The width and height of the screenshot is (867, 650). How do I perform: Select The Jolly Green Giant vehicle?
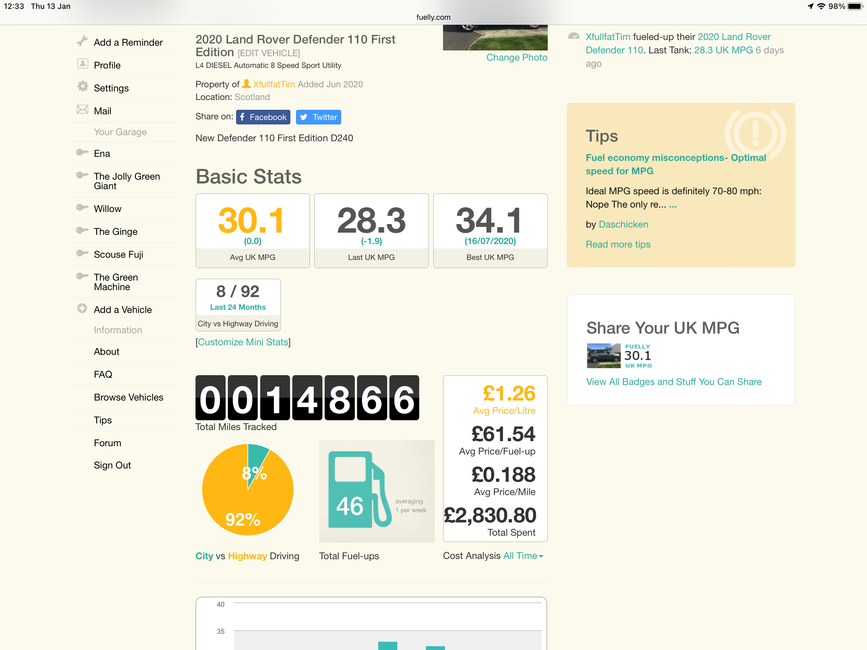127,181
